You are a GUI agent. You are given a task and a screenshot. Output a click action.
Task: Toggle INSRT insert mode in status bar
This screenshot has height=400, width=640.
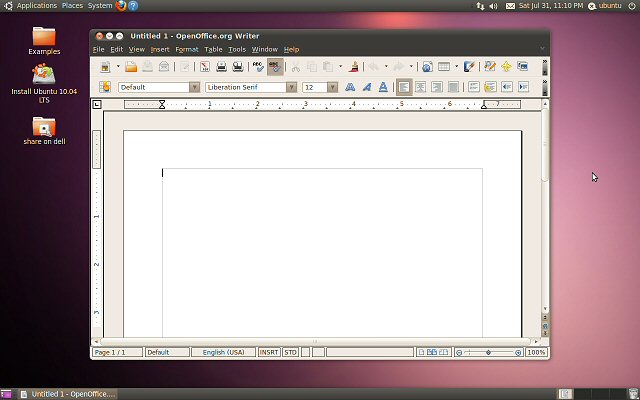coord(269,352)
